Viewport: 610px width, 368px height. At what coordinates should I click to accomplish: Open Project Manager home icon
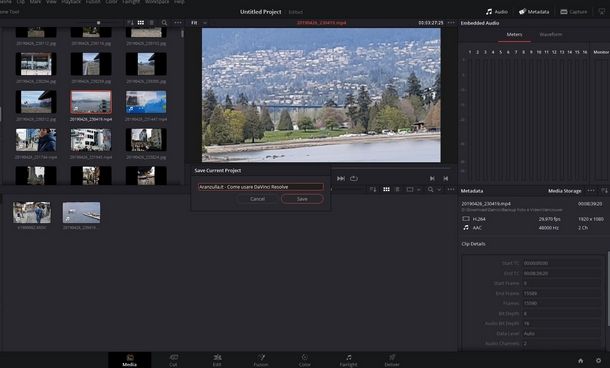(580, 361)
